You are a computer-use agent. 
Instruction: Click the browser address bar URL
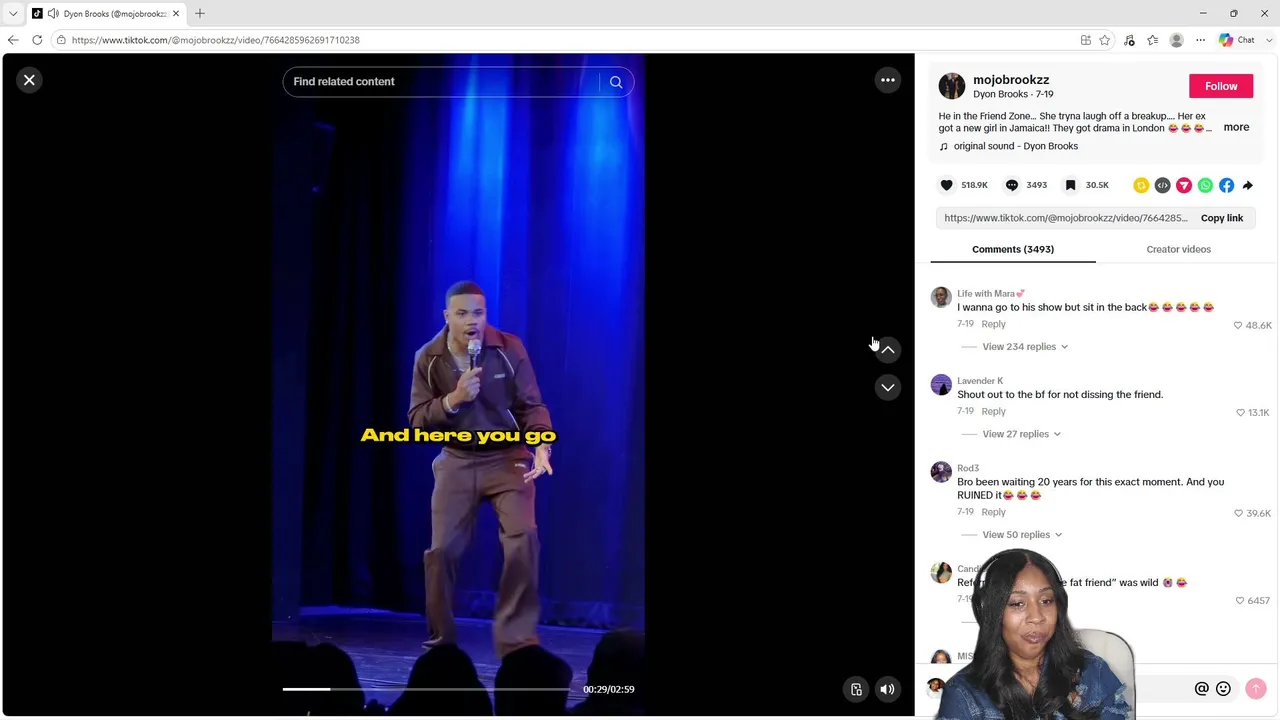pos(216,40)
